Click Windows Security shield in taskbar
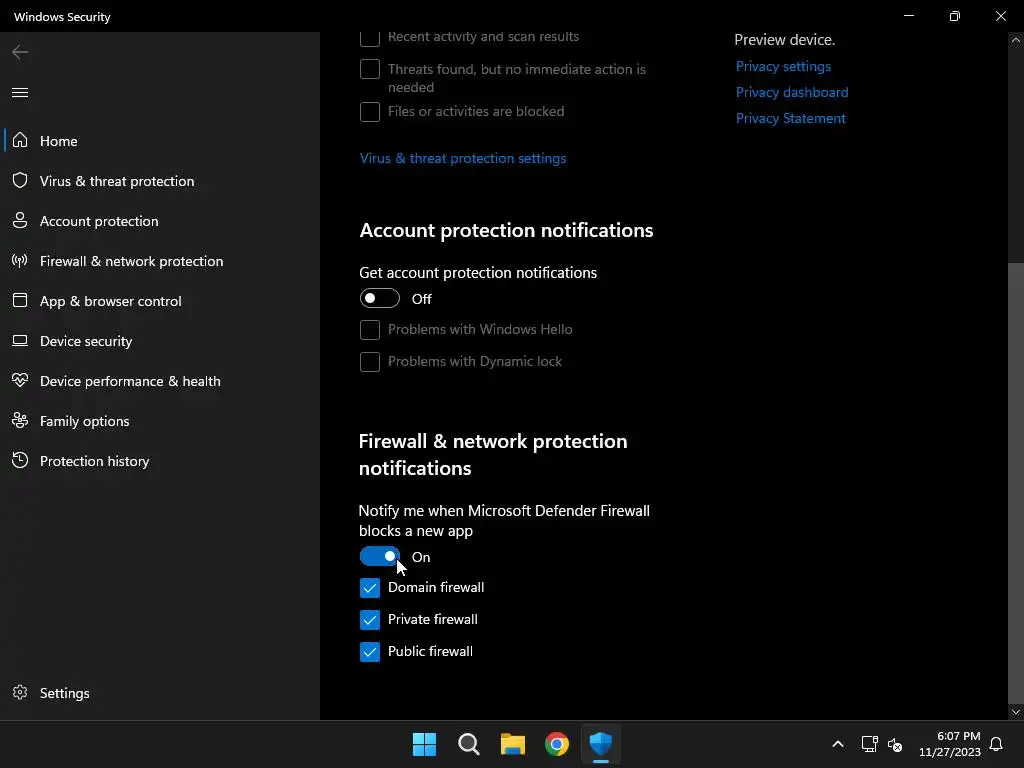1024x768 pixels. pos(601,744)
